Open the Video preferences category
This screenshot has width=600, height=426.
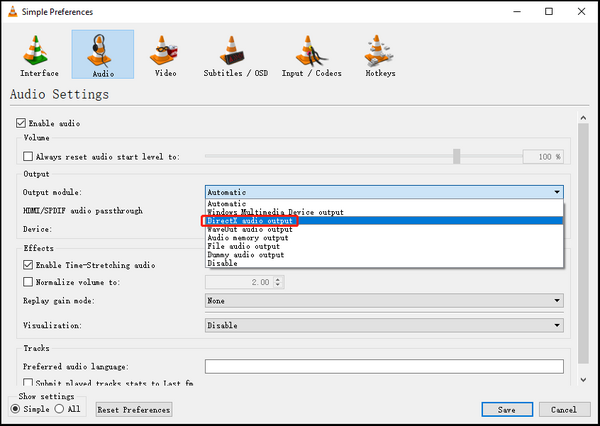165,53
